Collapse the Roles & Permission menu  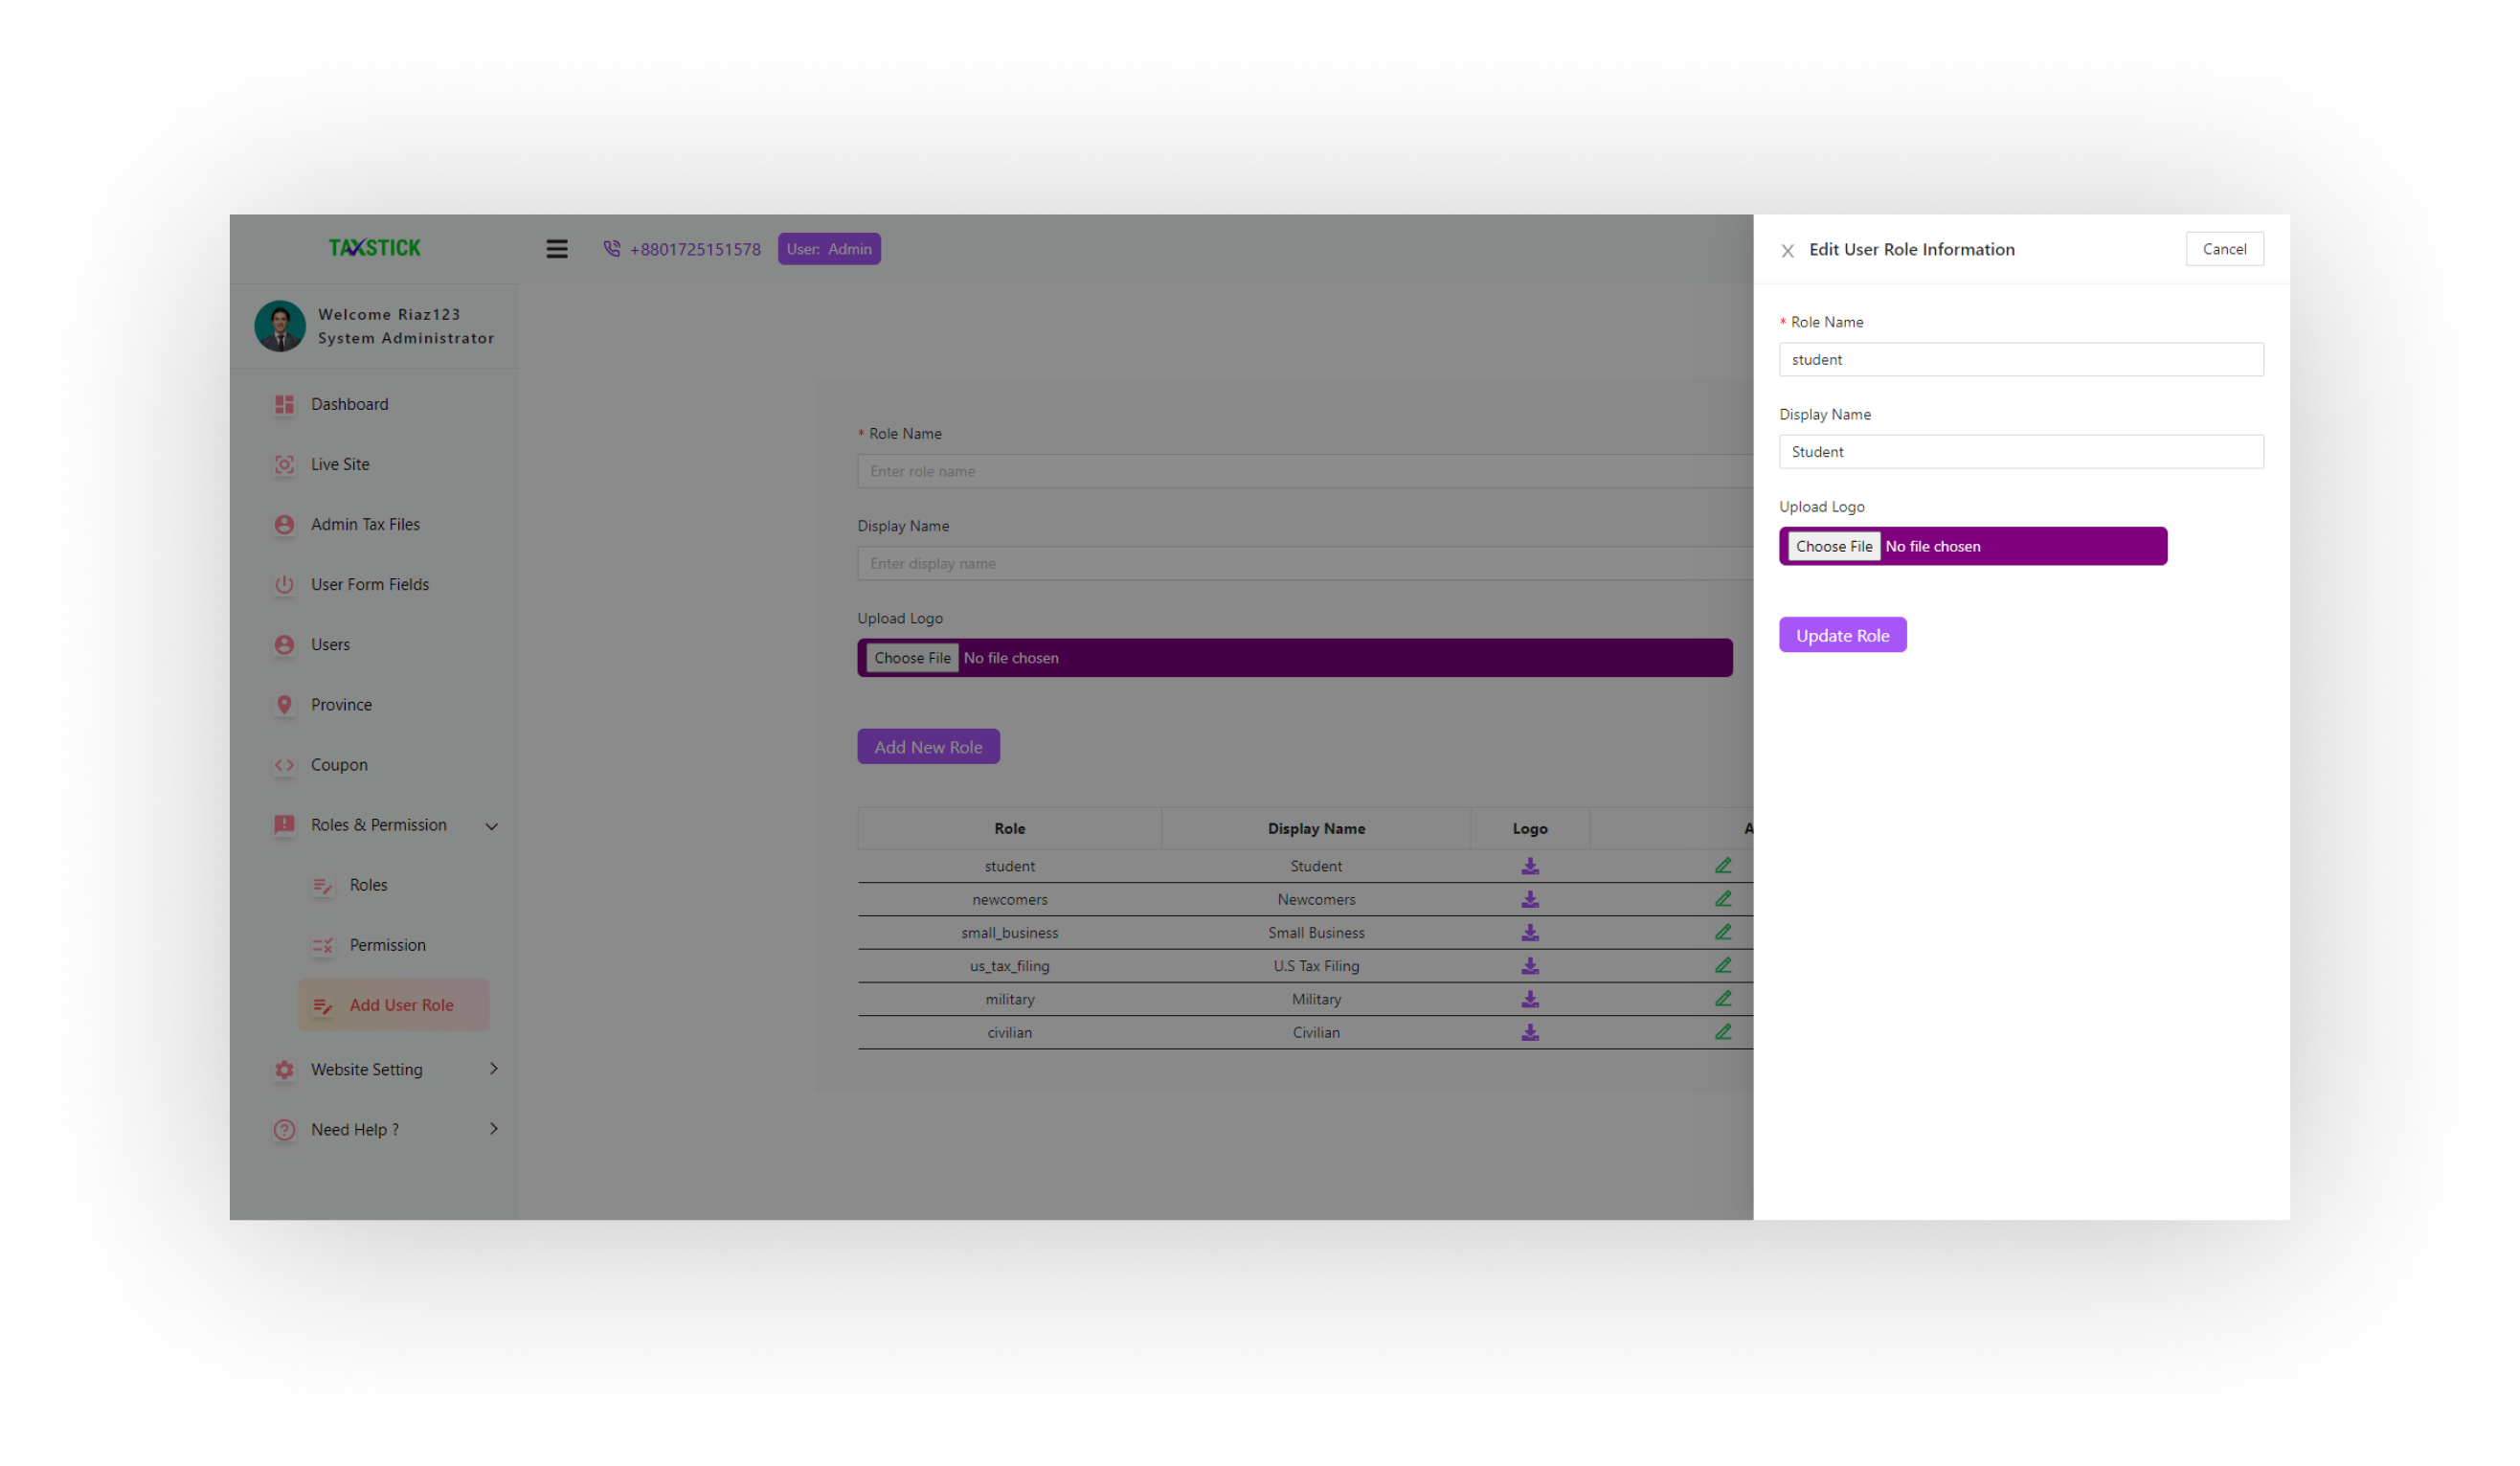[491, 826]
